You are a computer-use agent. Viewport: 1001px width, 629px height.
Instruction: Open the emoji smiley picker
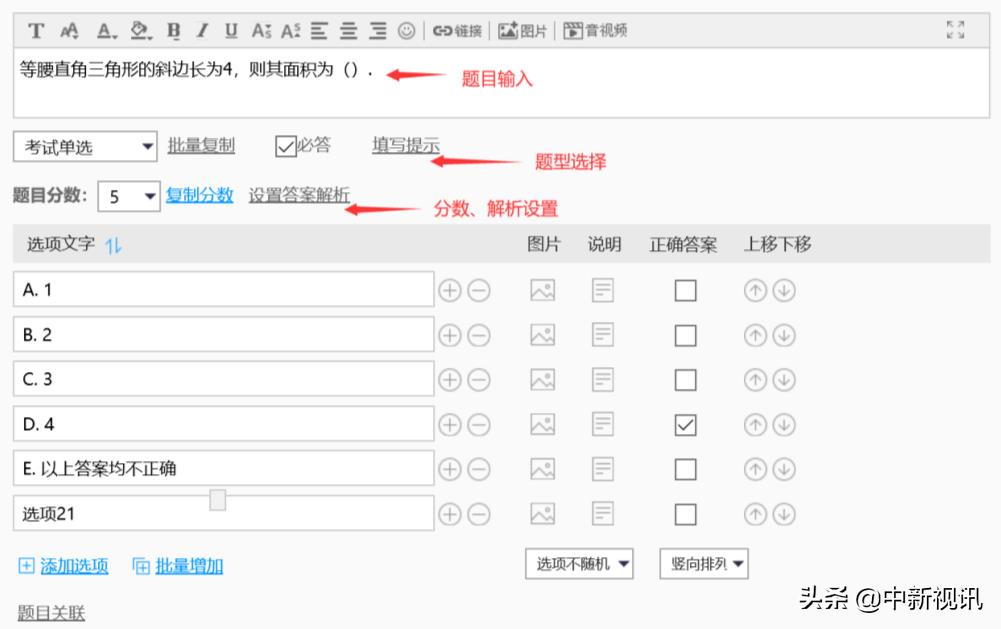click(406, 31)
